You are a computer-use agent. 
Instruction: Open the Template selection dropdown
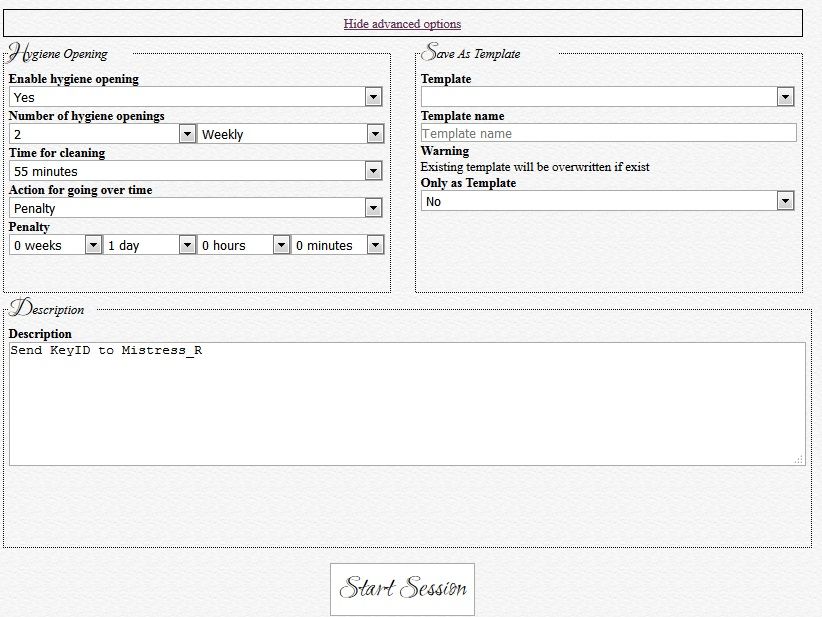pyautogui.click(x=607, y=97)
